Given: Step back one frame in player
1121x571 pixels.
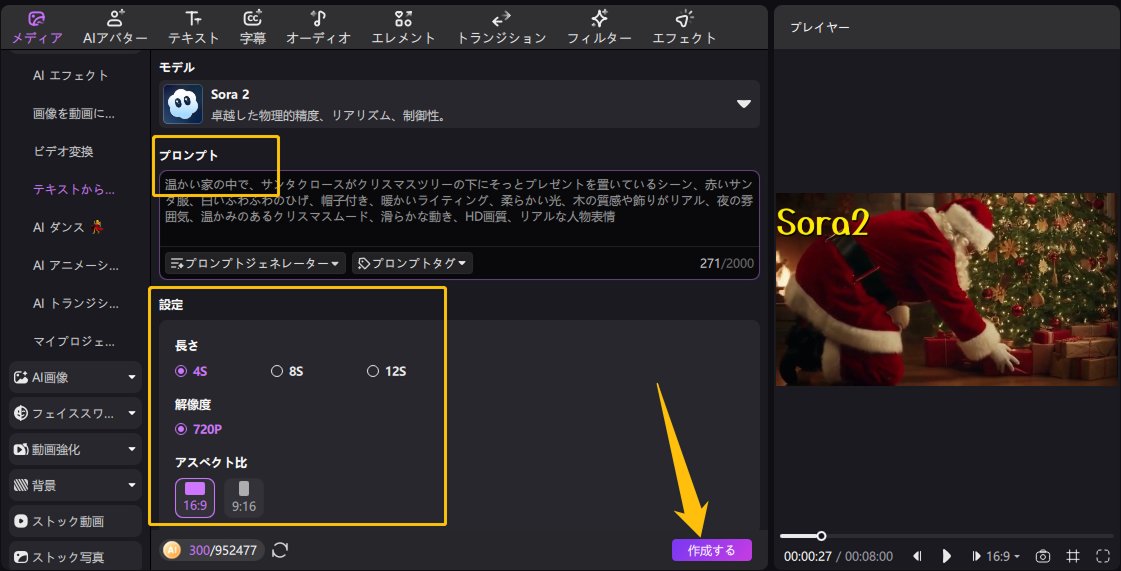Looking at the screenshot, I should (x=917, y=556).
